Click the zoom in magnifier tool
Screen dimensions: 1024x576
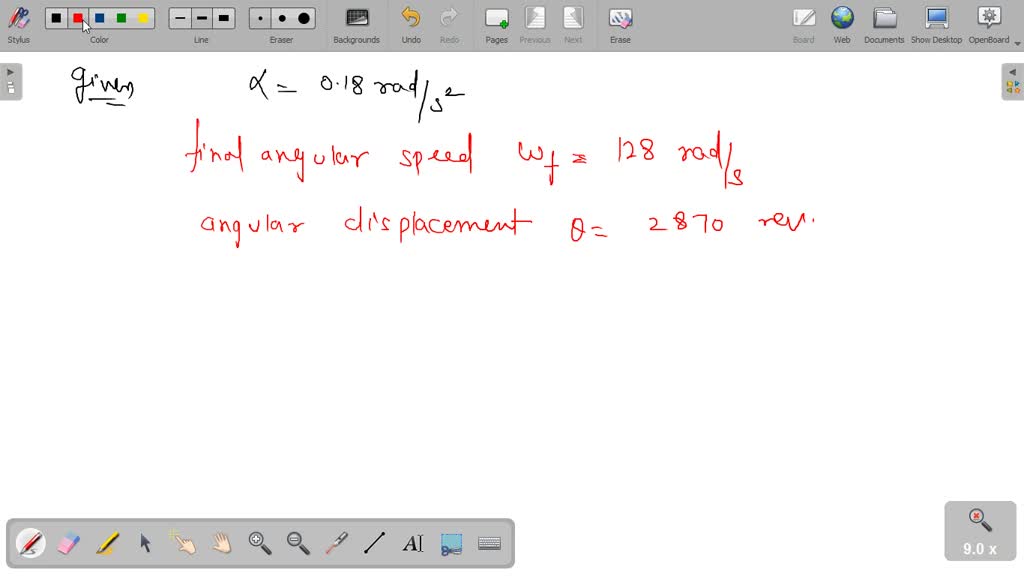pos(260,543)
